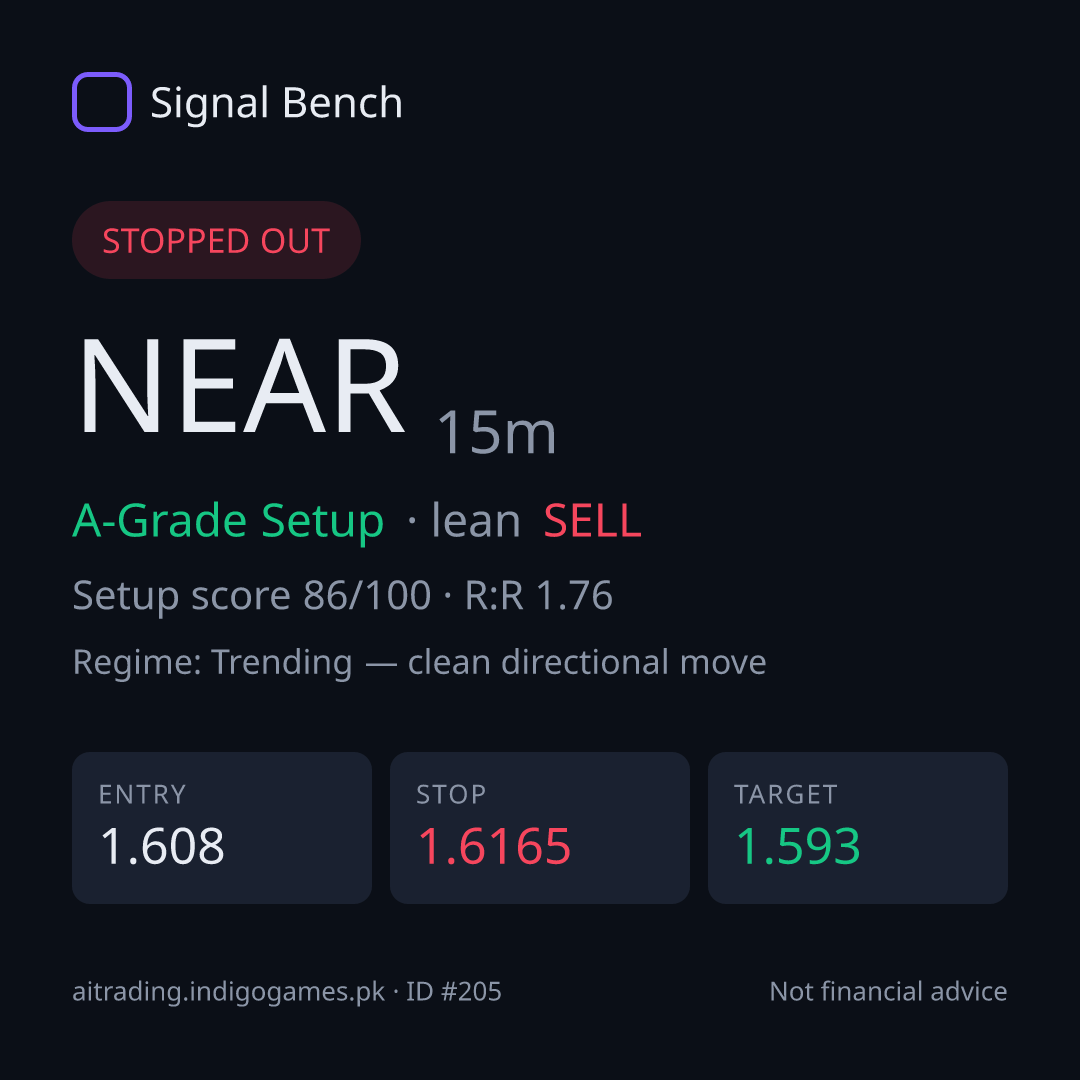The width and height of the screenshot is (1080, 1080).
Task: Click the Regime: Trending description line
Action: click(x=419, y=663)
